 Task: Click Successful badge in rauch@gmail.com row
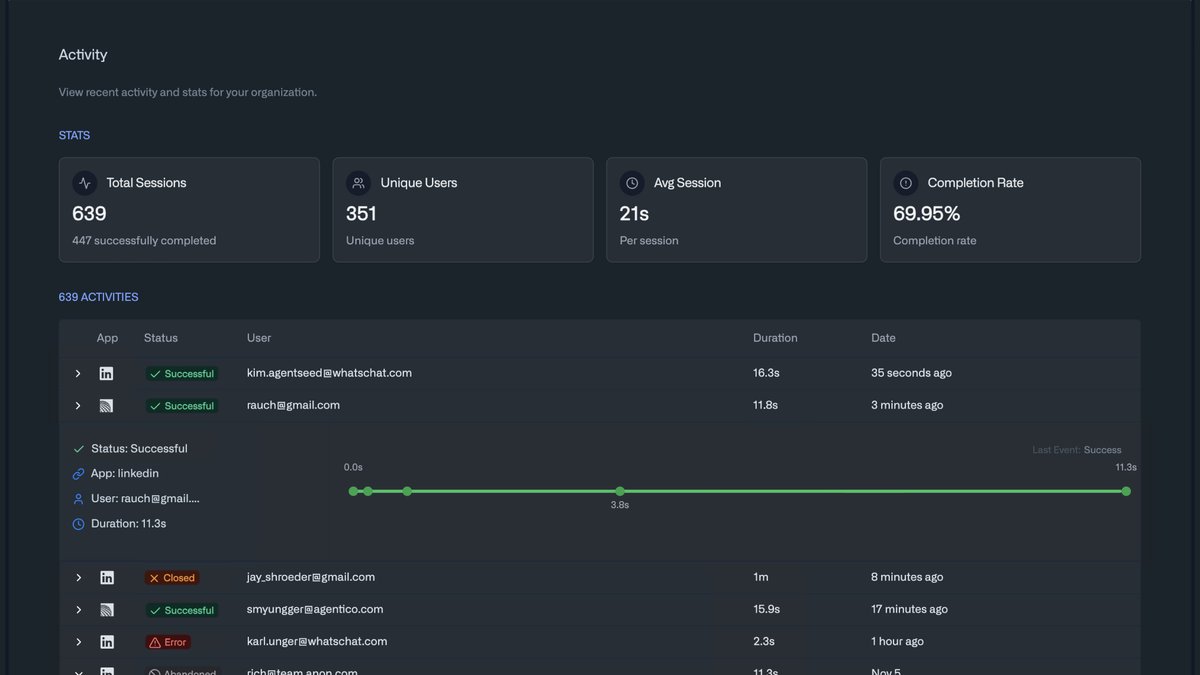click(x=181, y=406)
